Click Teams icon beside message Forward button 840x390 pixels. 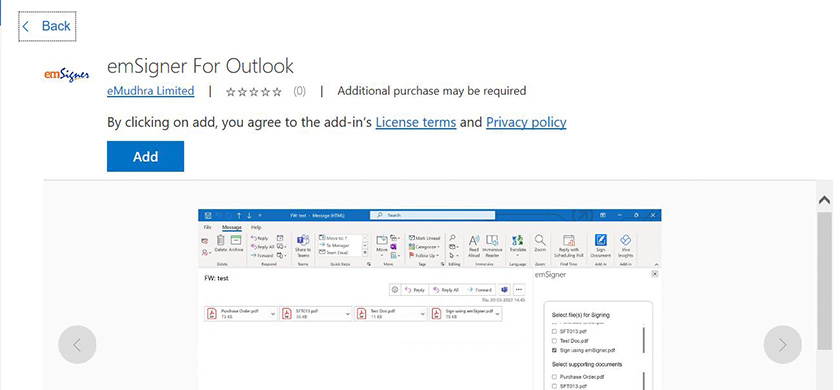click(x=504, y=290)
